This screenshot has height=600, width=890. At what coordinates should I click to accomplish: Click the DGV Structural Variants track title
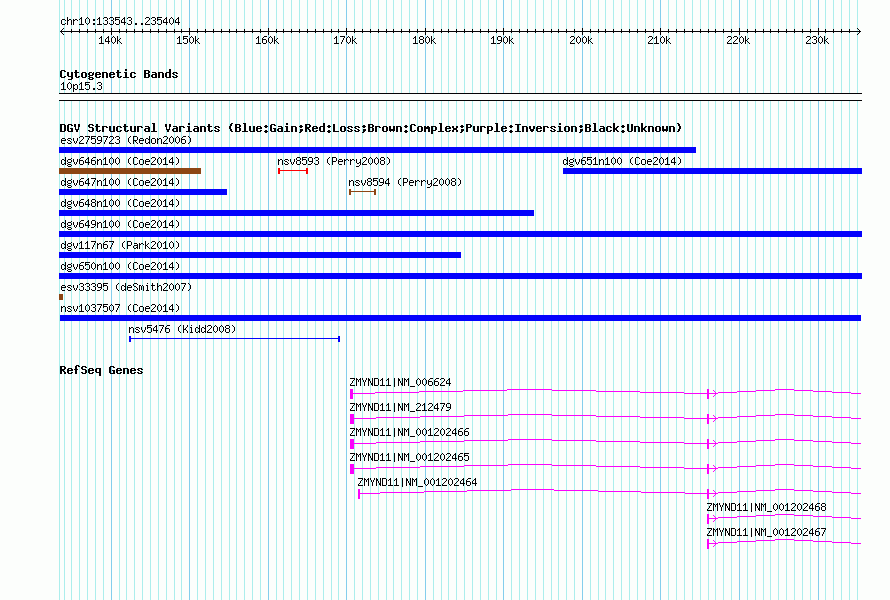(x=371, y=128)
